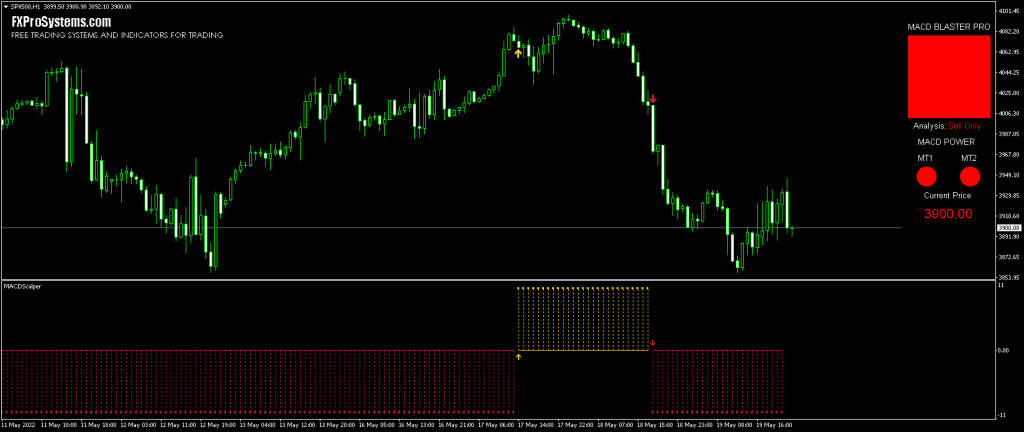Click the yellow buy arrow on price chart
Image resolution: width=1024 pixels, height=432 pixels.
coord(517,53)
